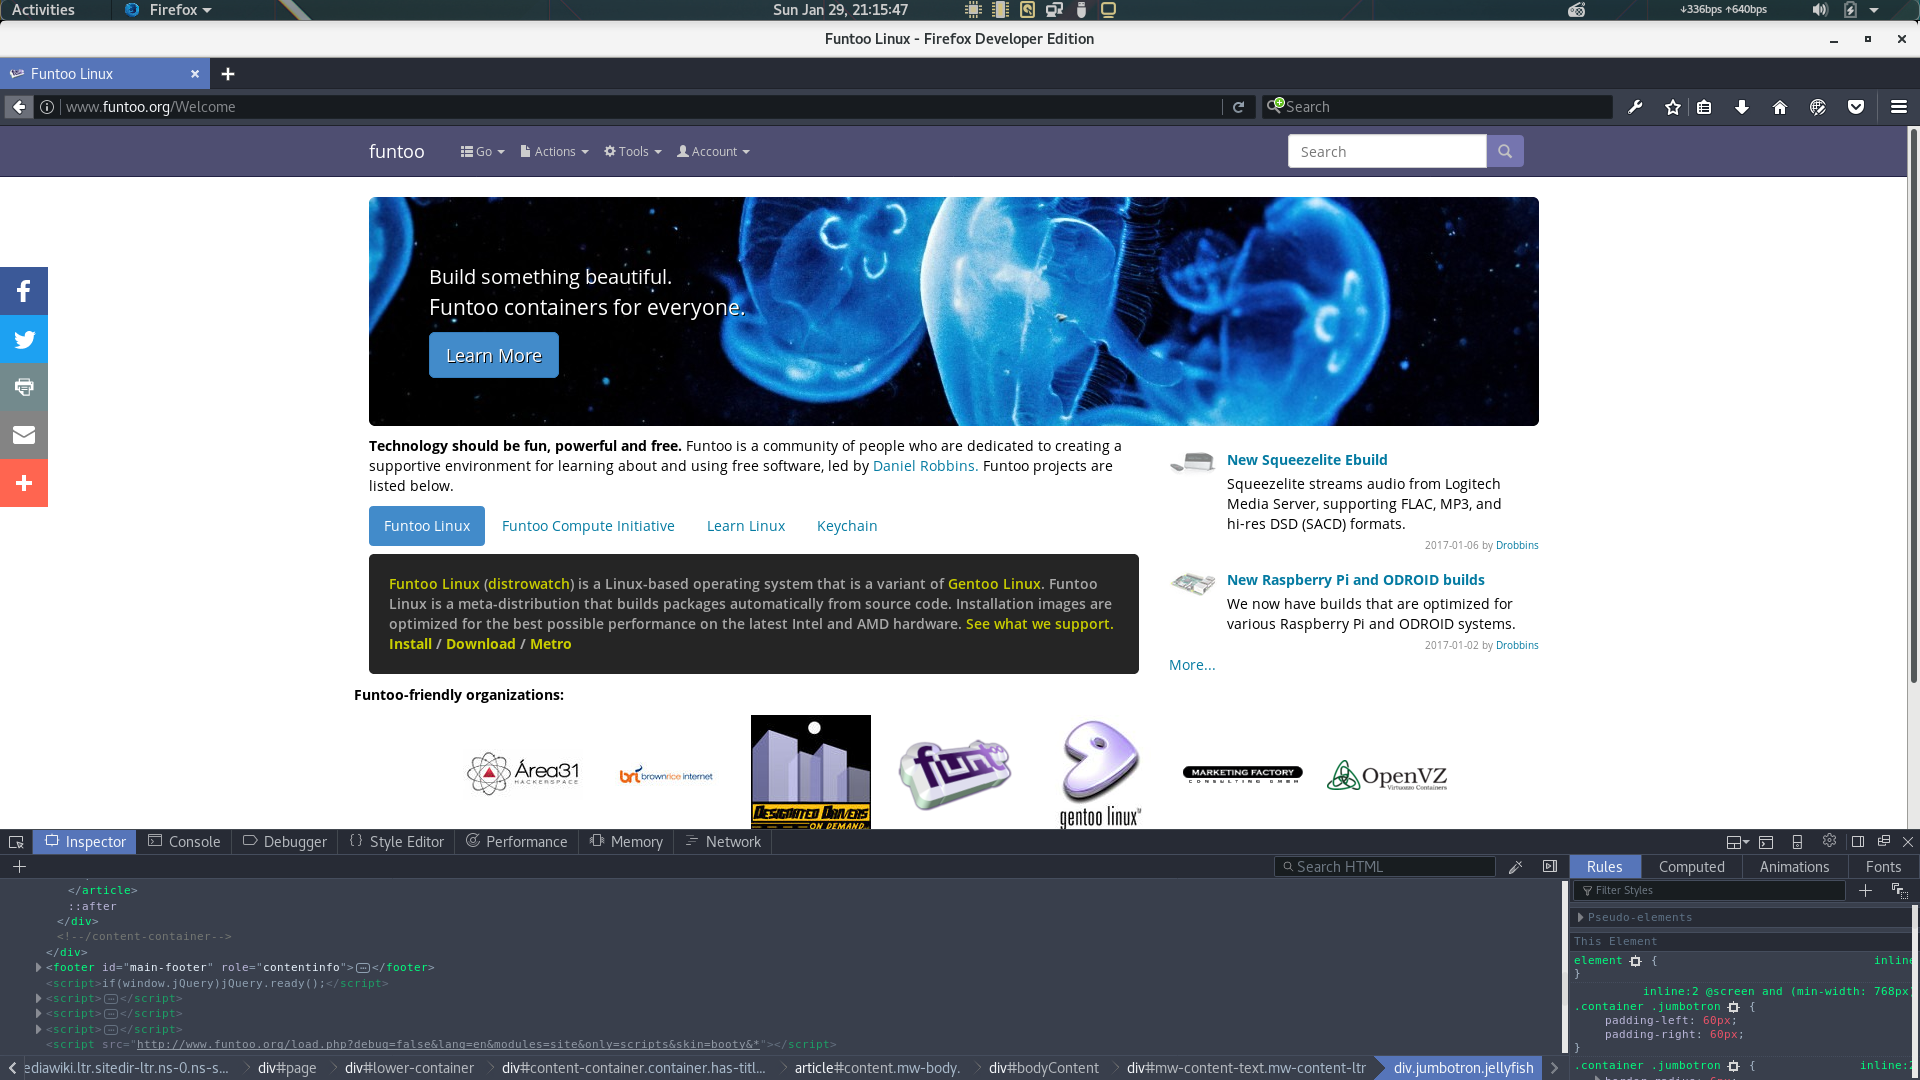
Task: Click the OpenVZ logo thumbnail
Action: pos(1387,775)
